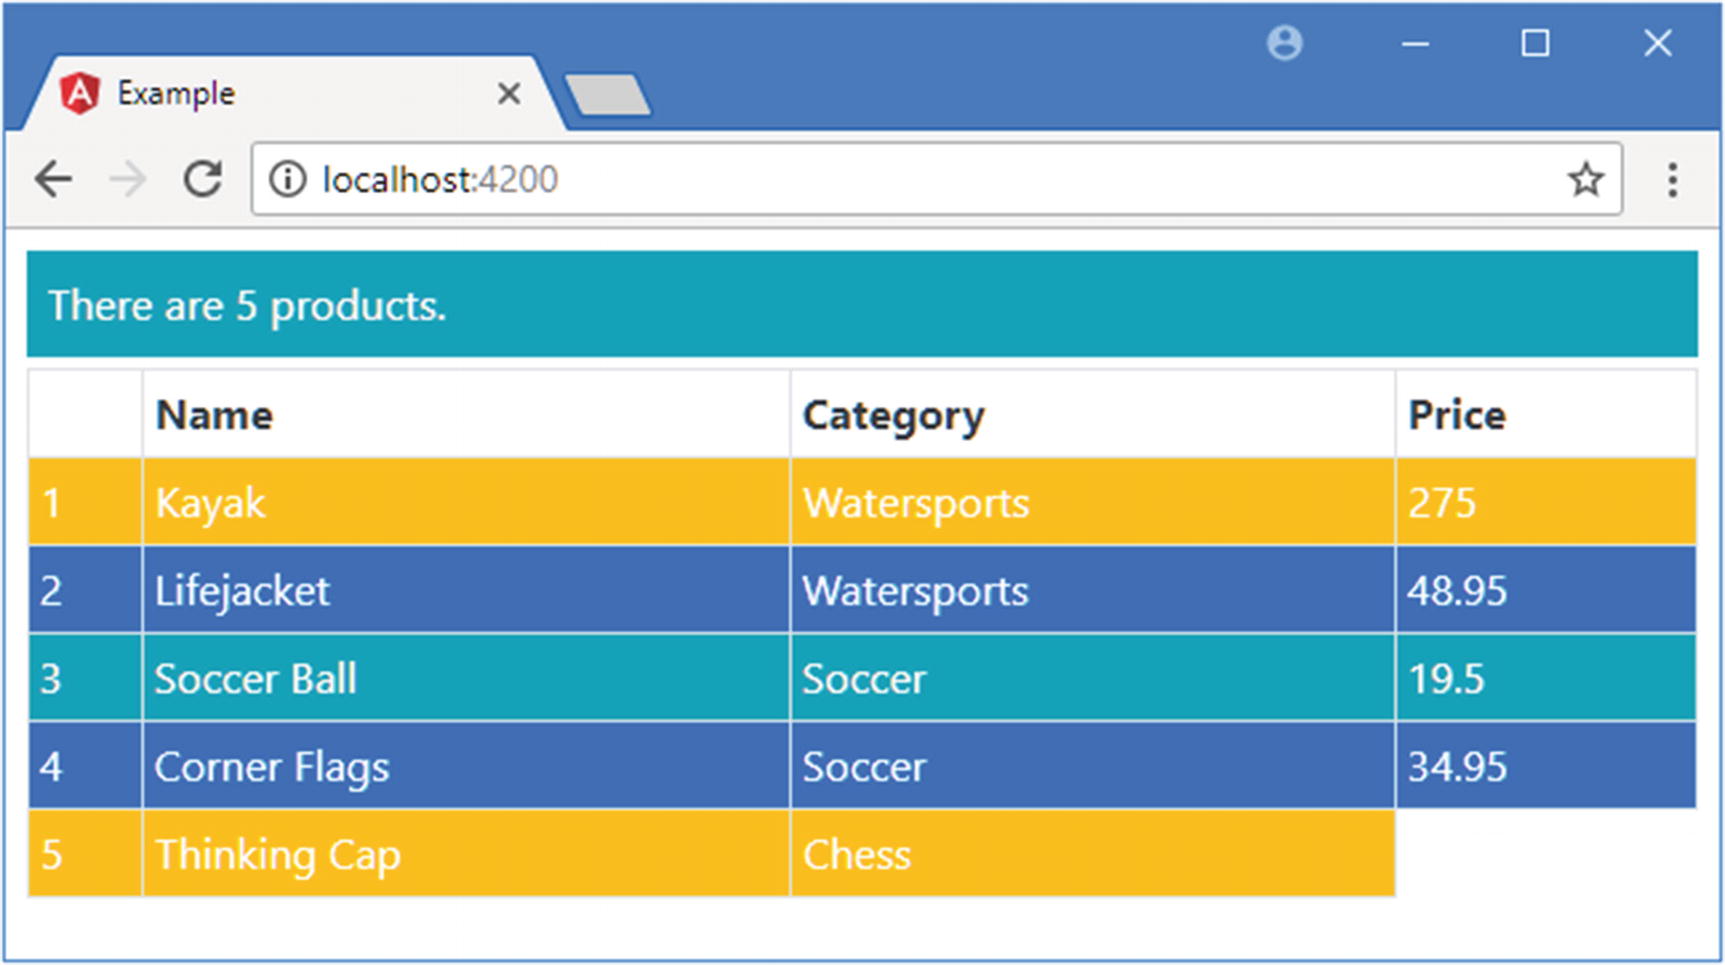
Task: Click the Price column header
Action: pos(1456,415)
